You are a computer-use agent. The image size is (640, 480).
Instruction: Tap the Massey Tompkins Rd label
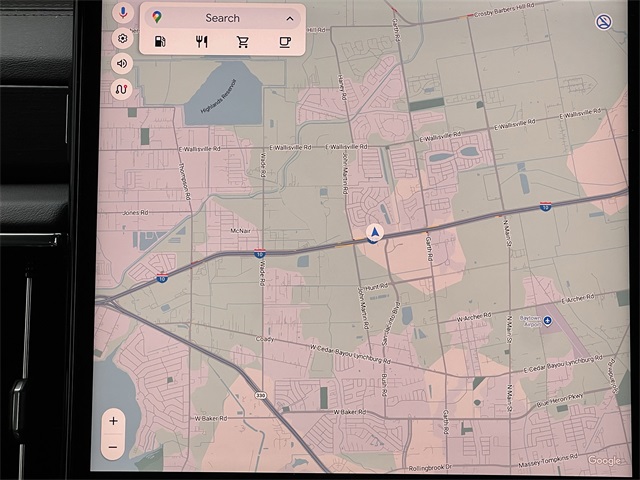(548, 460)
